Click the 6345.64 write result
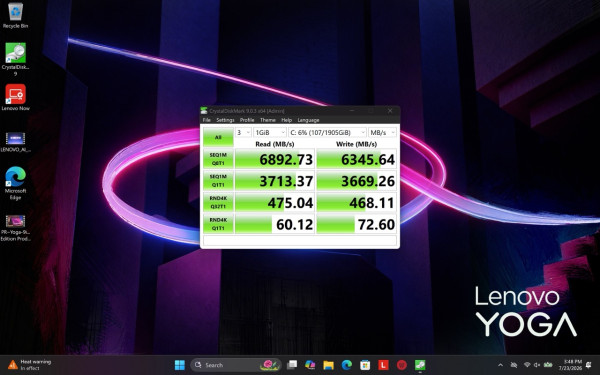 click(356, 159)
